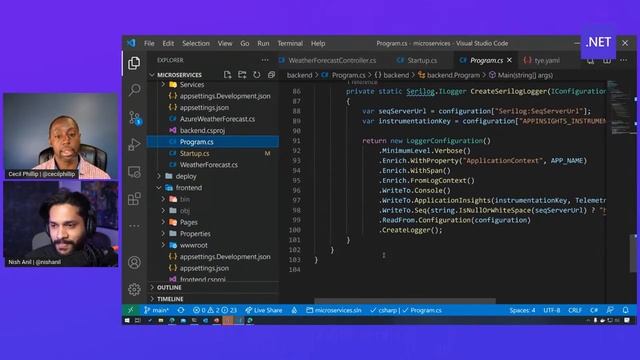Click the feedback icon in status bar
Image resolution: width=640 pixels, height=360 pixels.
610,310
